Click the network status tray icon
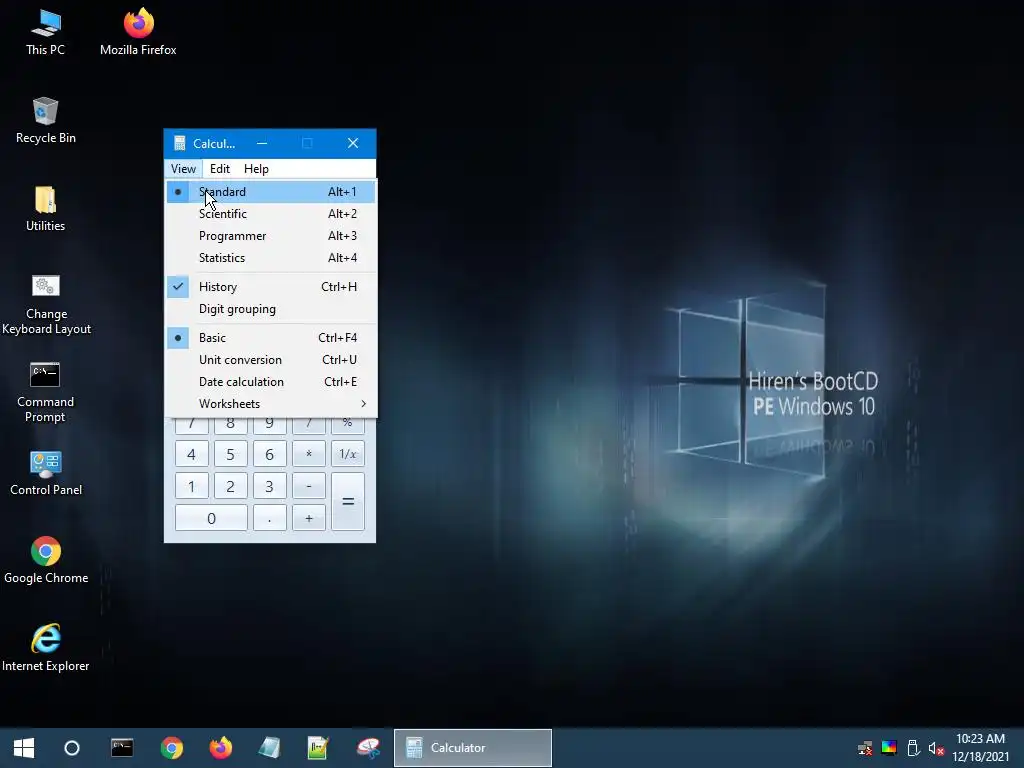1024x768 pixels. coord(865,748)
